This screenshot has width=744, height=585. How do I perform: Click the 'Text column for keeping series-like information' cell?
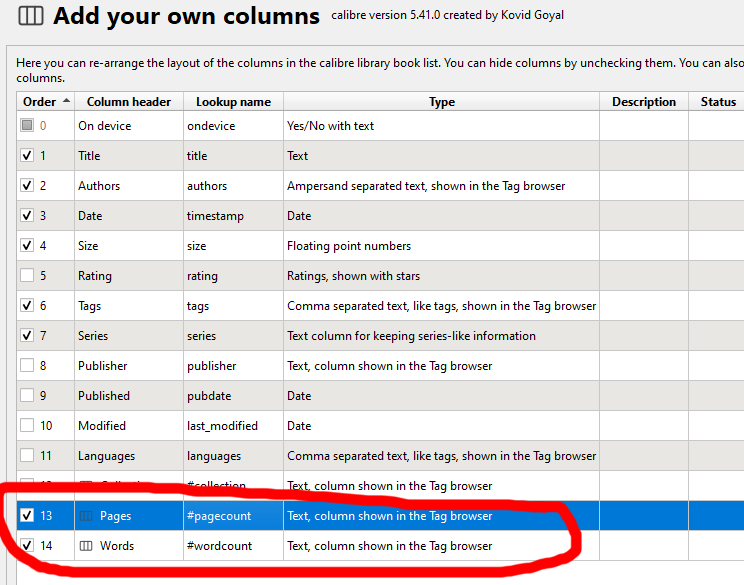click(442, 335)
